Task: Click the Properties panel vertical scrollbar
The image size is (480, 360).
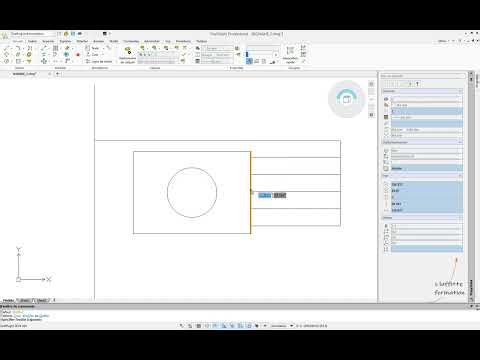Action: (471, 187)
